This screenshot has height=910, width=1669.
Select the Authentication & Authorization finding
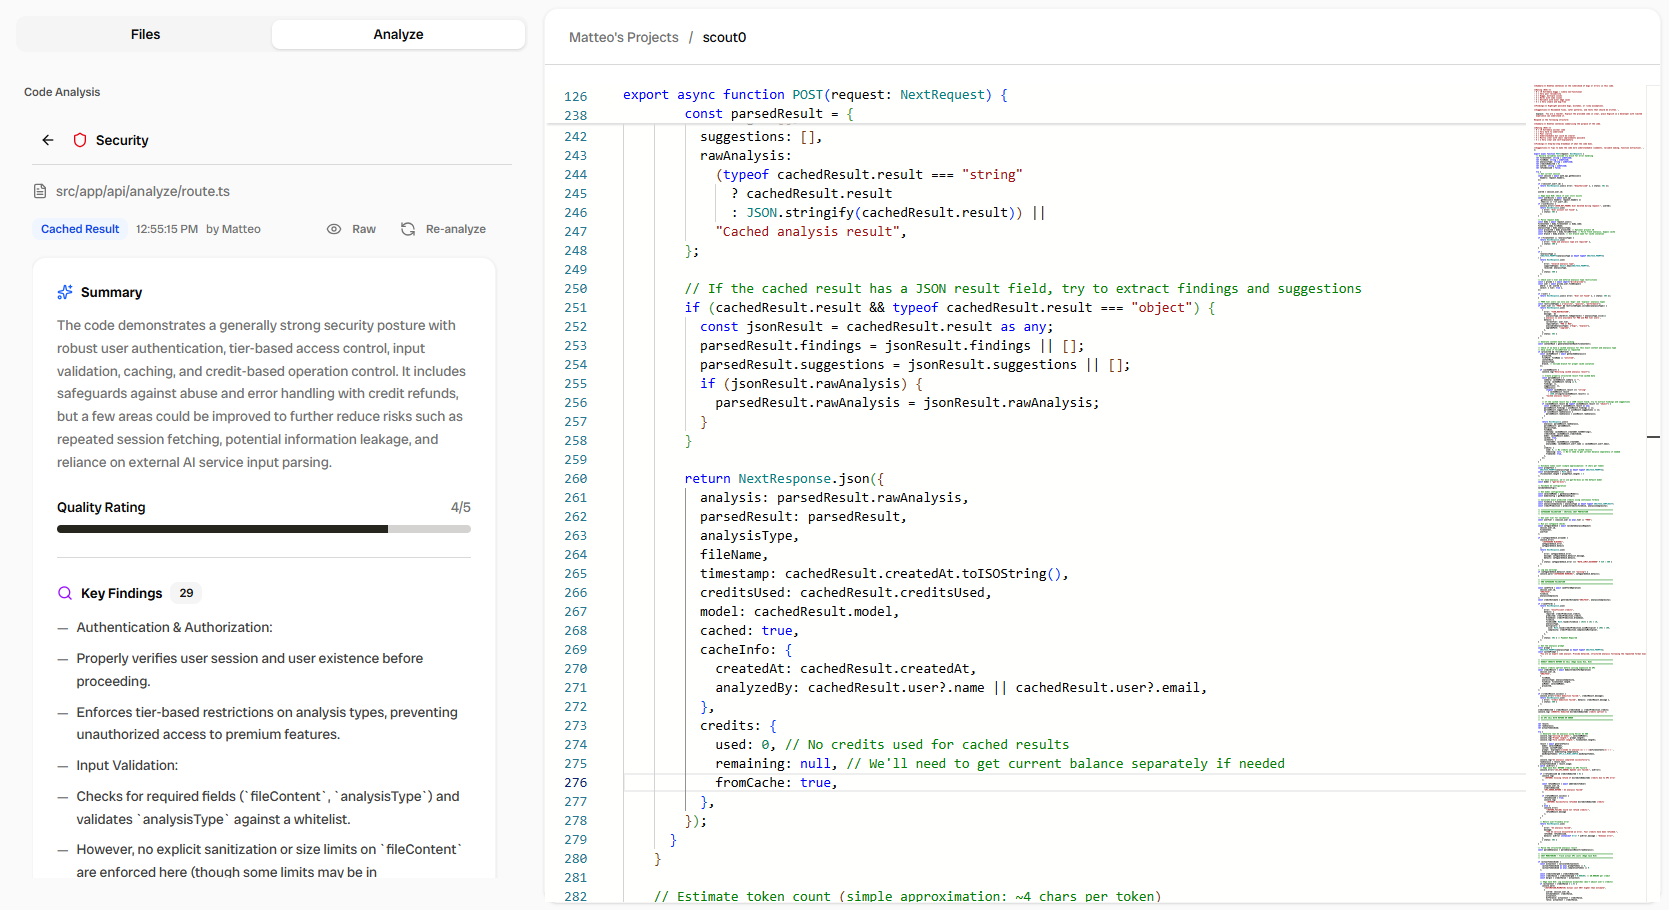tap(174, 627)
